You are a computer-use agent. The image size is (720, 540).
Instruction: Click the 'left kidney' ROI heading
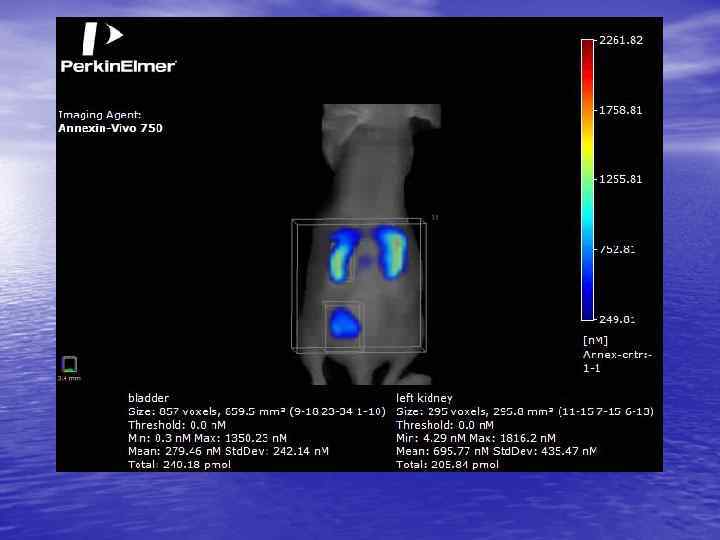tap(424, 398)
